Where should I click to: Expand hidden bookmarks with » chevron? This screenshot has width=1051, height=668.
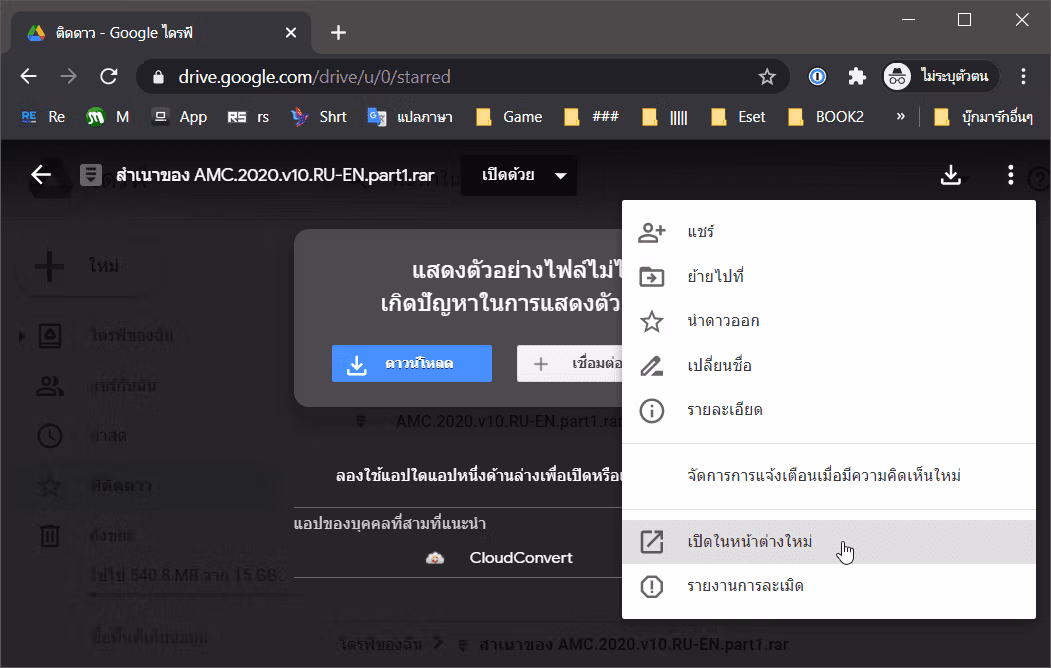900,117
